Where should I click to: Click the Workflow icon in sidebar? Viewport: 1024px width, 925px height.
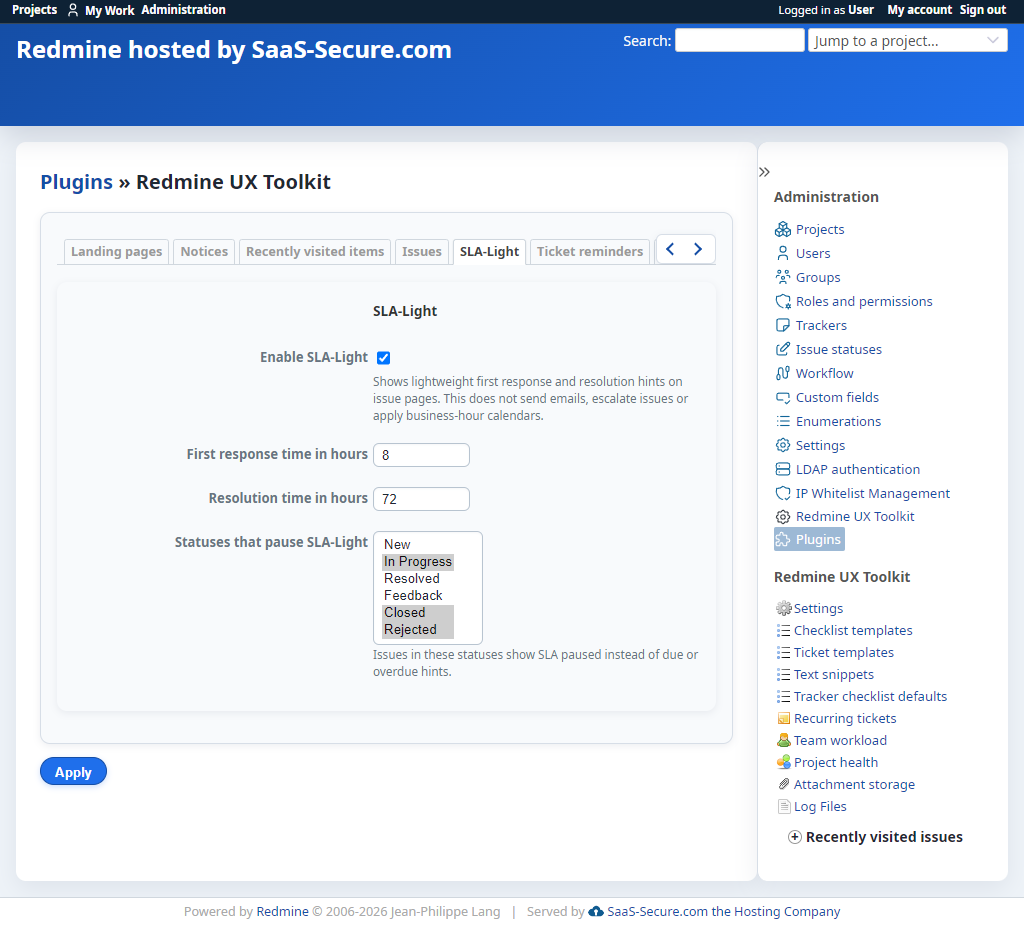tap(782, 373)
